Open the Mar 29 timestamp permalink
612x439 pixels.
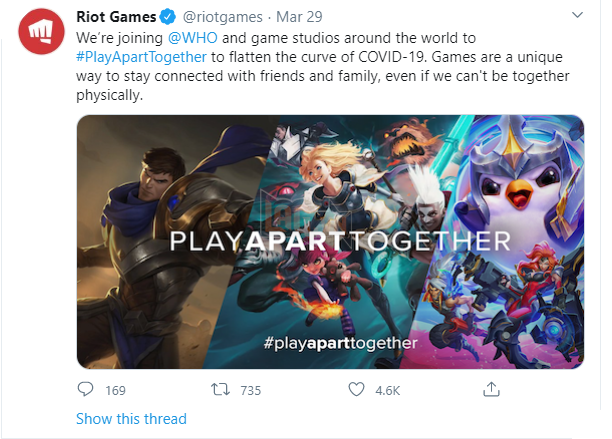click(300, 17)
